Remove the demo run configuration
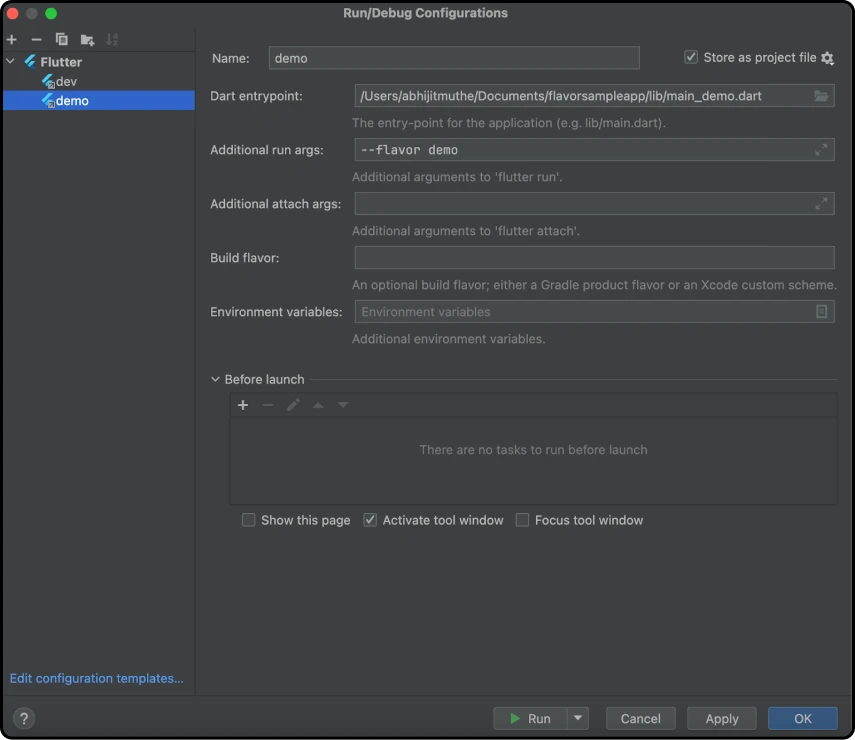 (35, 39)
